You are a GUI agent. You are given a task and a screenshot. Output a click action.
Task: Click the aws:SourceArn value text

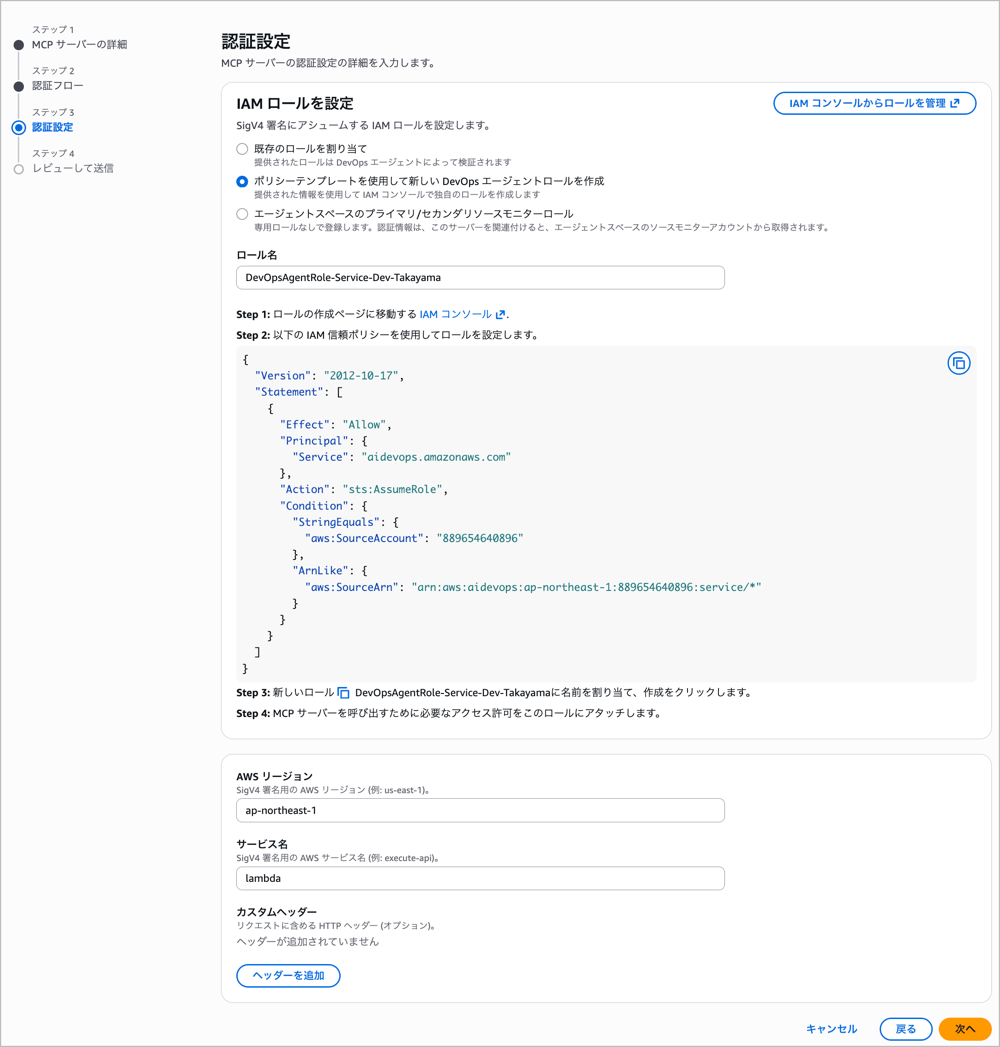click(586, 587)
